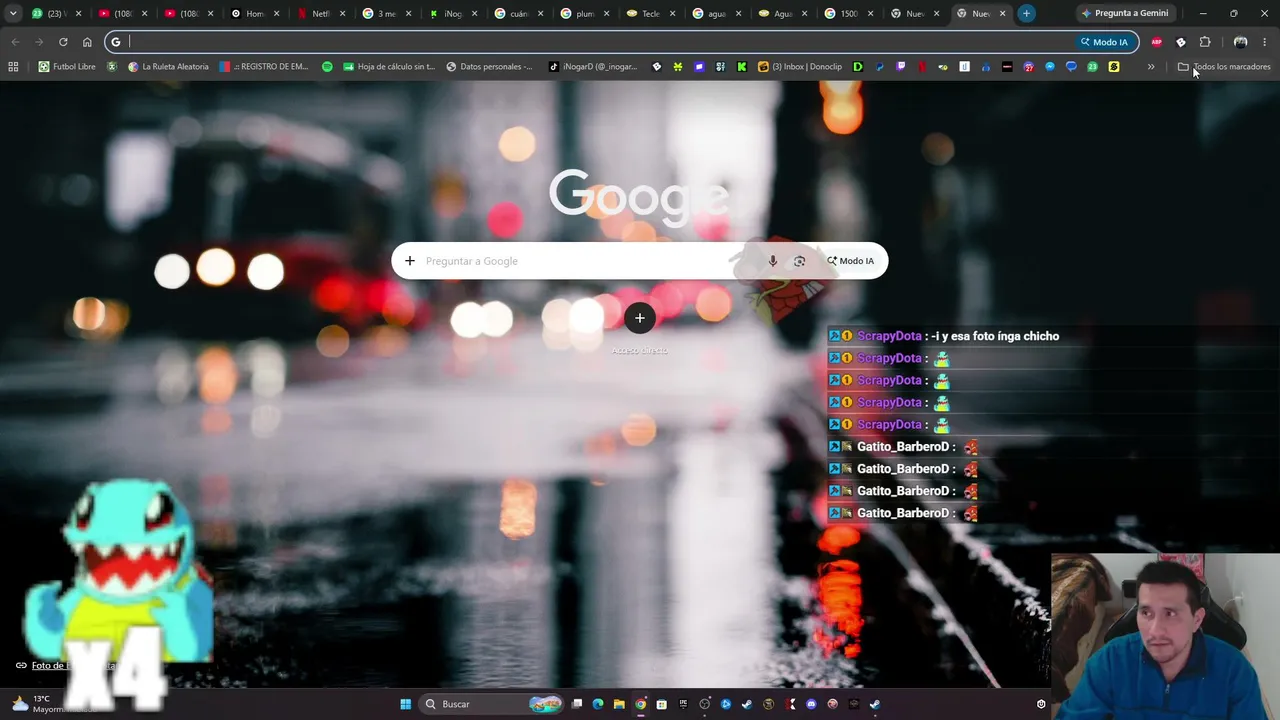Go to the browser home page
The image size is (1280, 720).
(87, 42)
